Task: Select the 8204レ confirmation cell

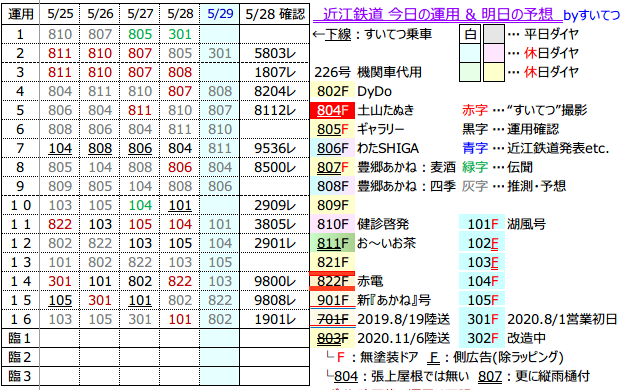Action: click(x=275, y=91)
